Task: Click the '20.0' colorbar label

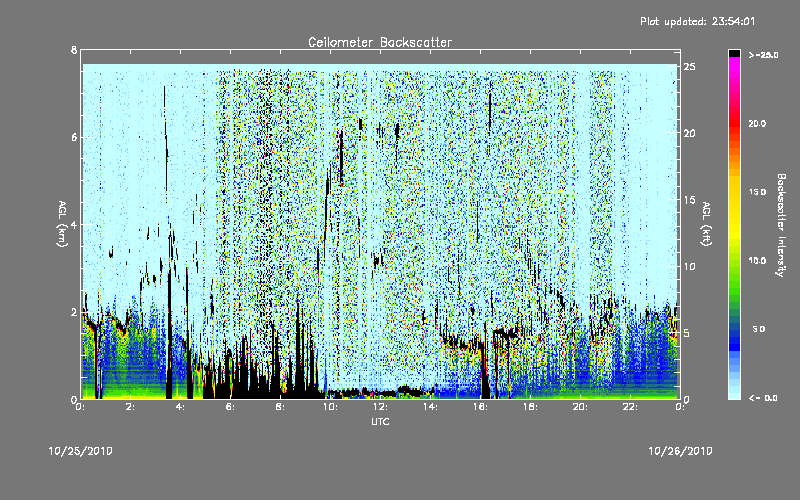Action: [x=758, y=123]
